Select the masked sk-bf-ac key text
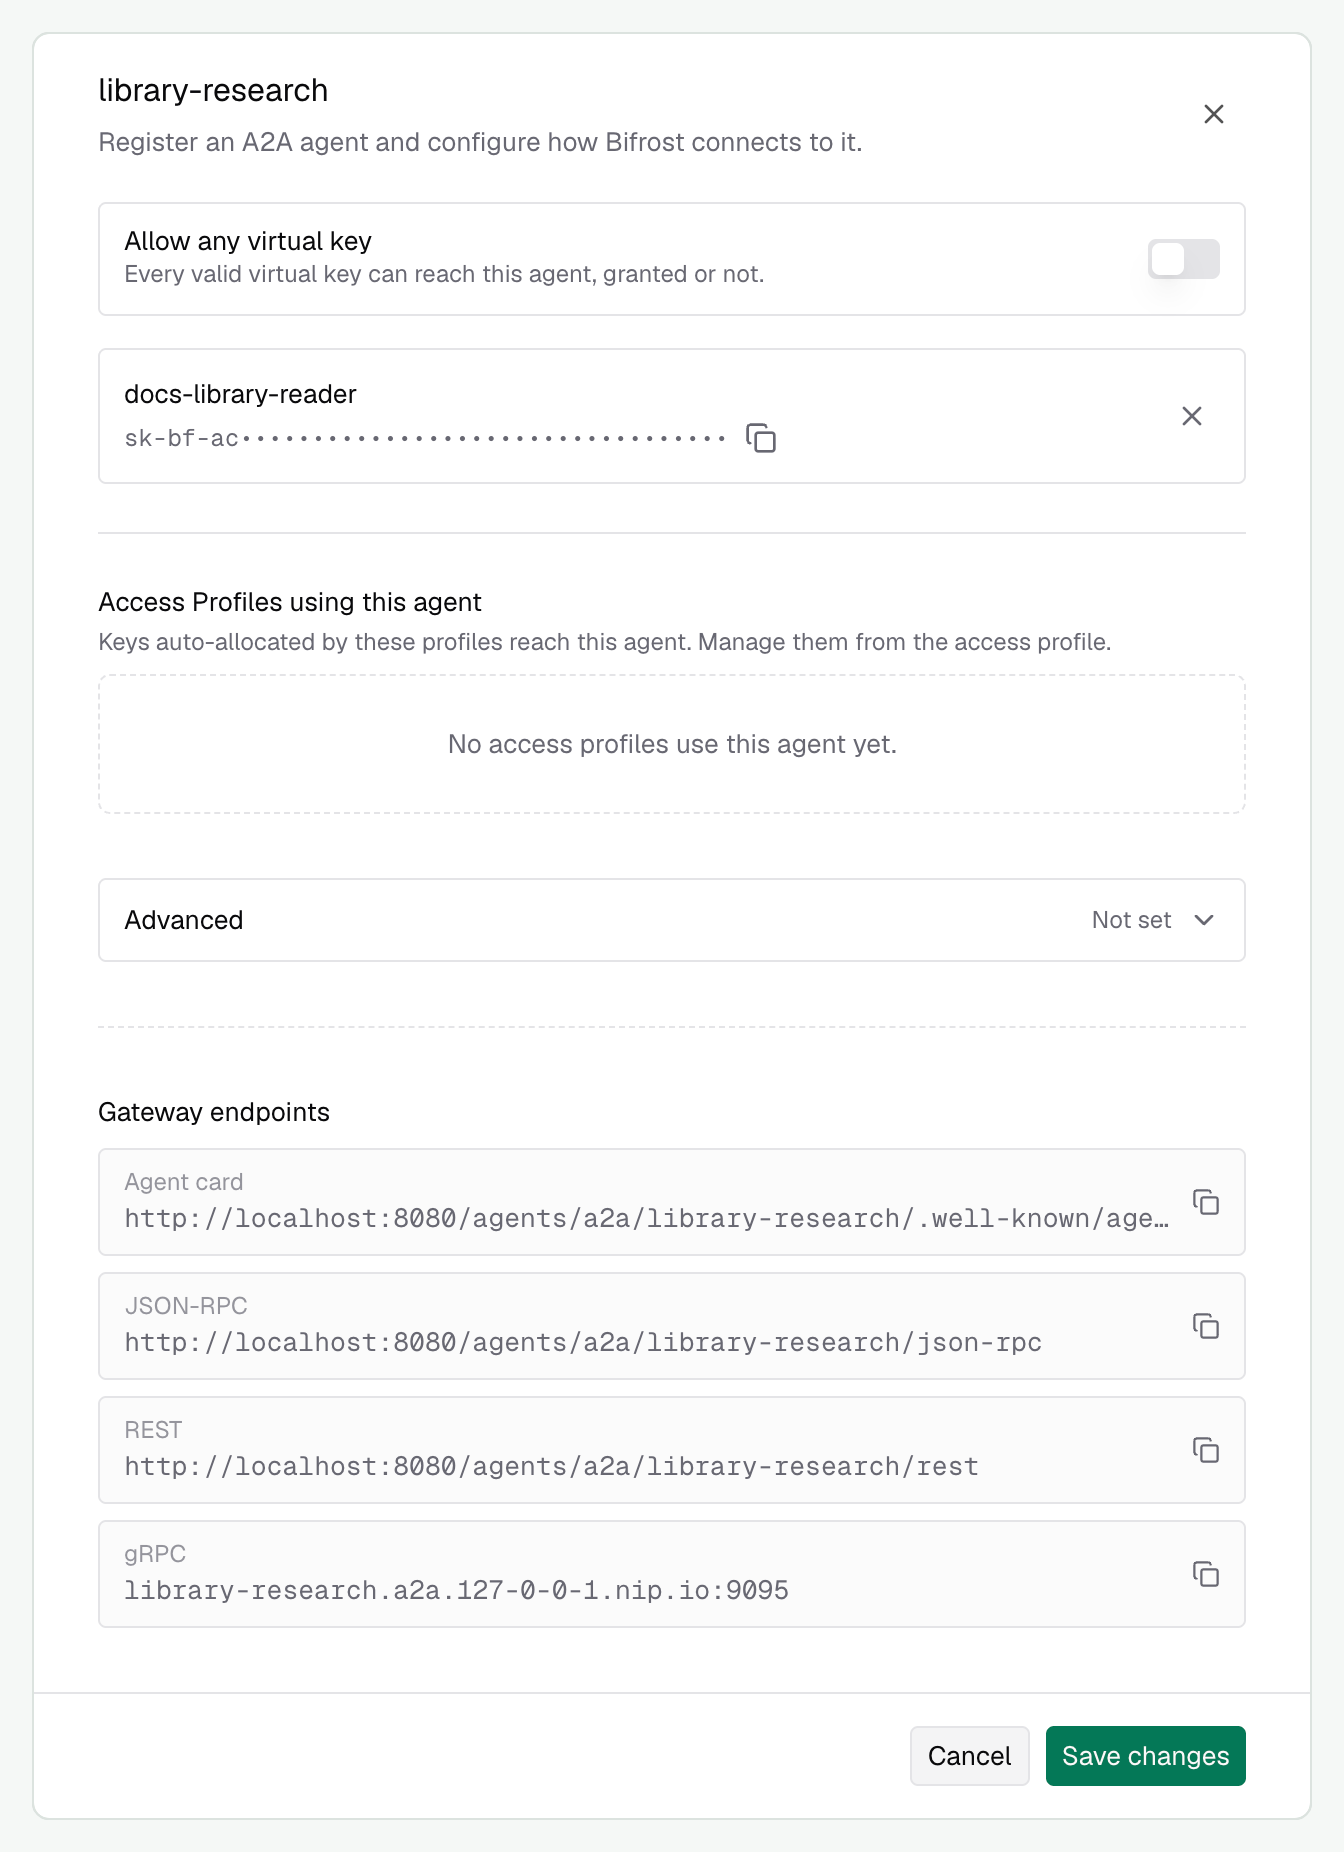 [x=425, y=438]
